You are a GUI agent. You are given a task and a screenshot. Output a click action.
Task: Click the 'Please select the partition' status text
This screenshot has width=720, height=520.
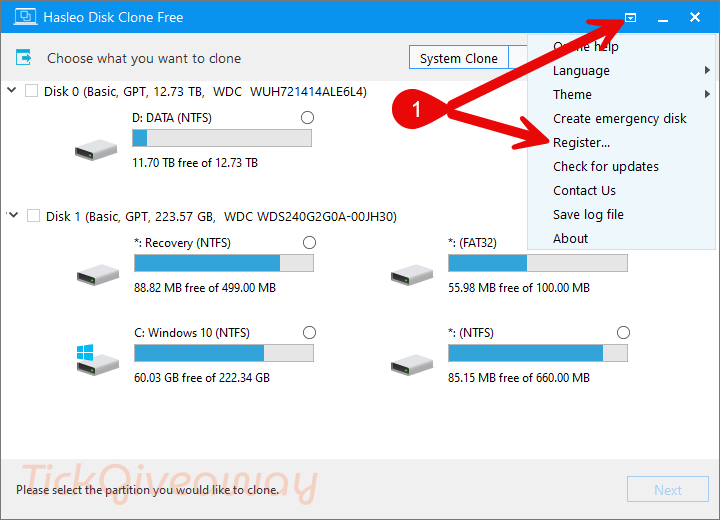[x=147, y=490]
